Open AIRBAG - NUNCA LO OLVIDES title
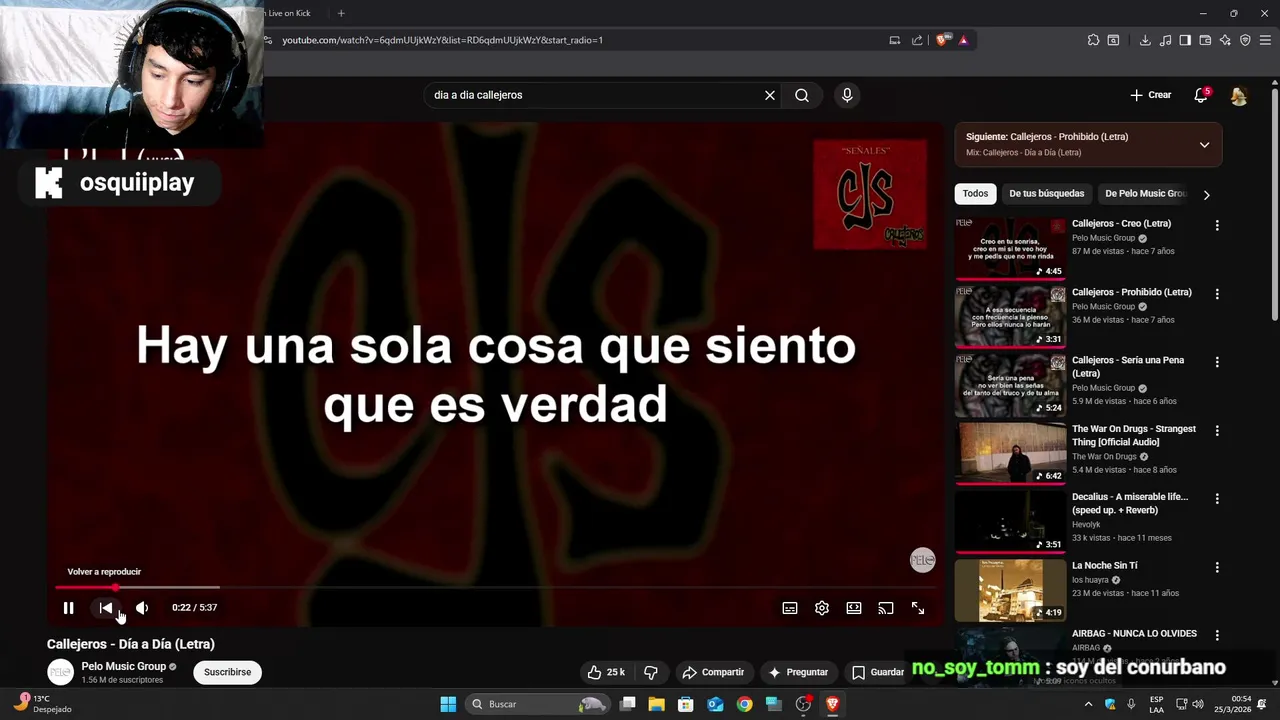 1134,634
